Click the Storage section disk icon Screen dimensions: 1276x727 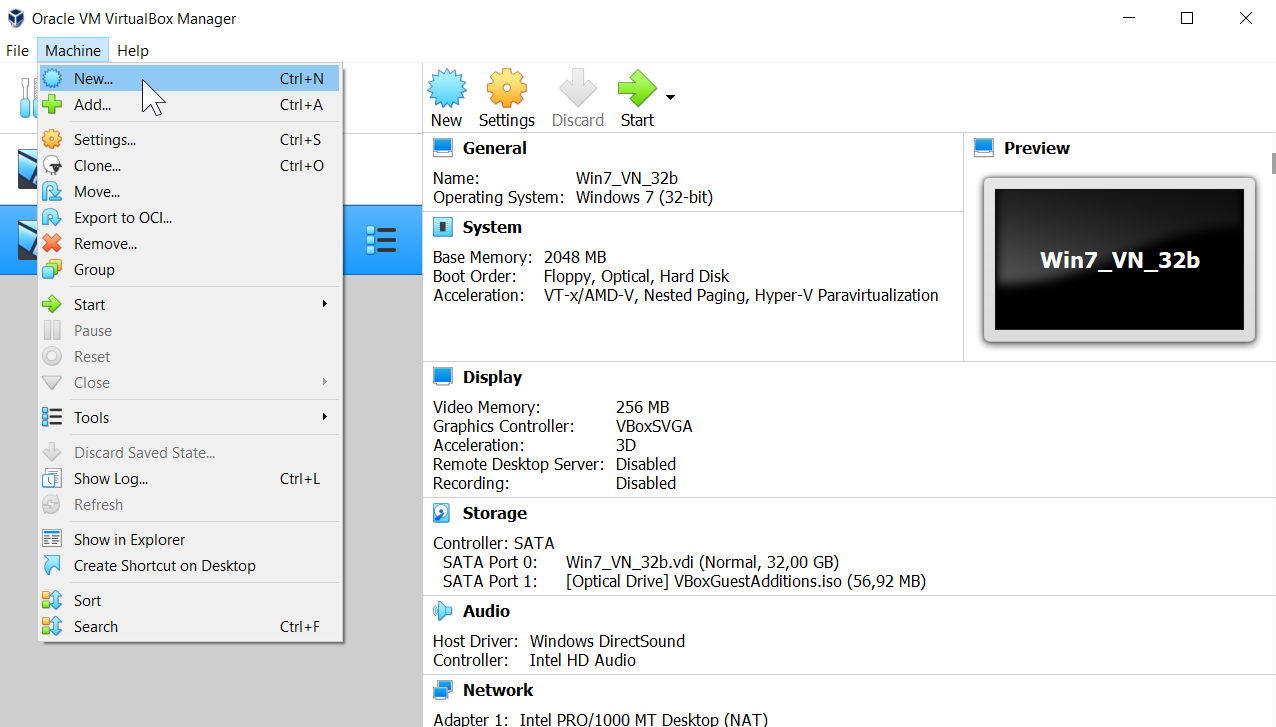[441, 513]
